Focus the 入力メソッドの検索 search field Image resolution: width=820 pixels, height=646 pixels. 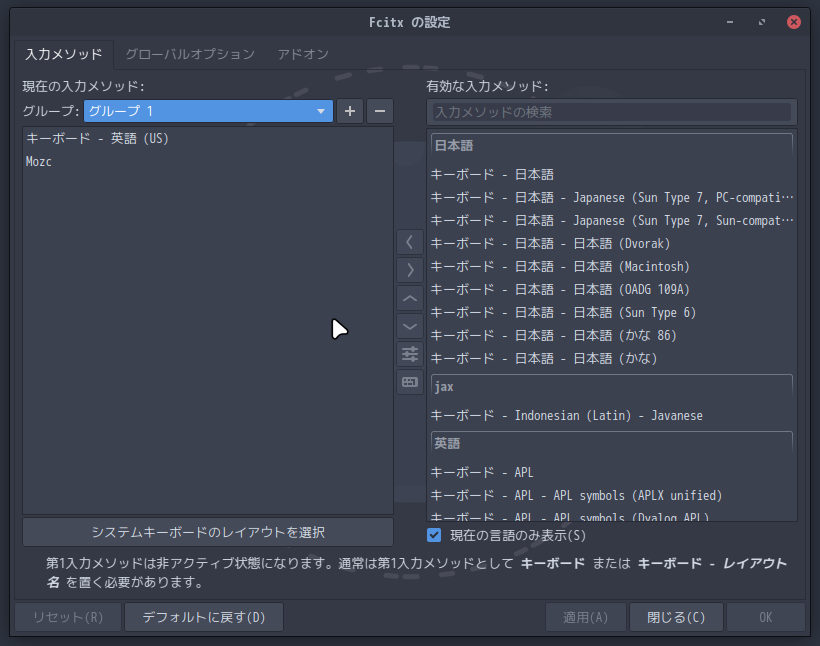tap(612, 112)
